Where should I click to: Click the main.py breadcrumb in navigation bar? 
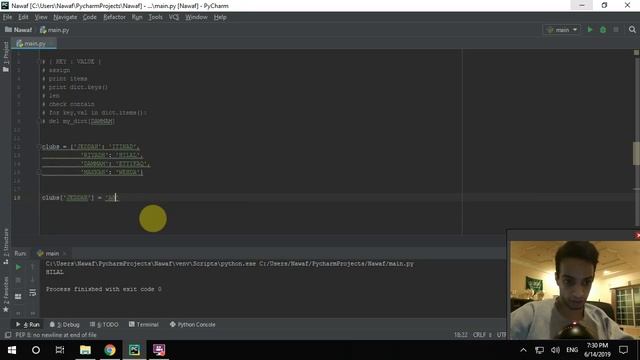point(54,30)
